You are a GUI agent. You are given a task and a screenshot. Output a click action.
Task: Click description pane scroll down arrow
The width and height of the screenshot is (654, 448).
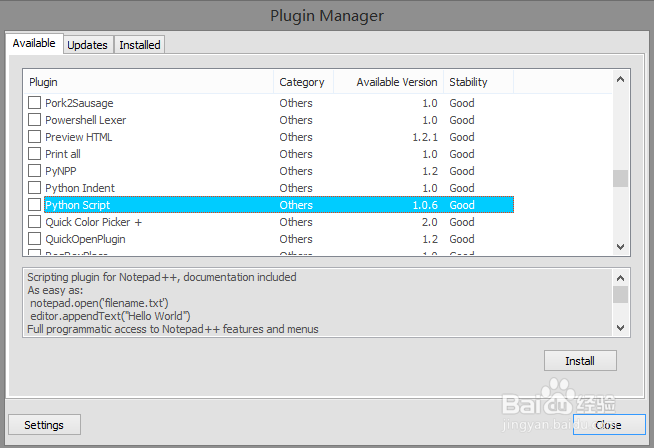[x=621, y=328]
